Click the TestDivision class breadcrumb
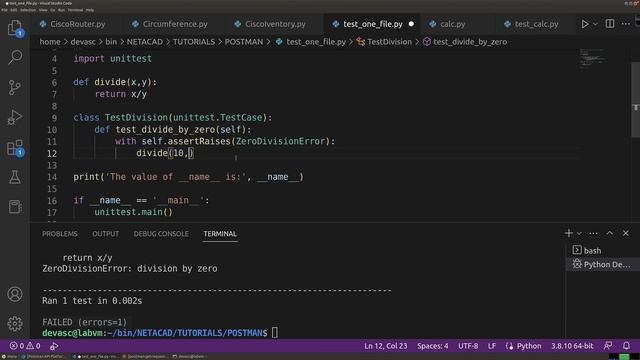The image size is (640, 360). 384,42
